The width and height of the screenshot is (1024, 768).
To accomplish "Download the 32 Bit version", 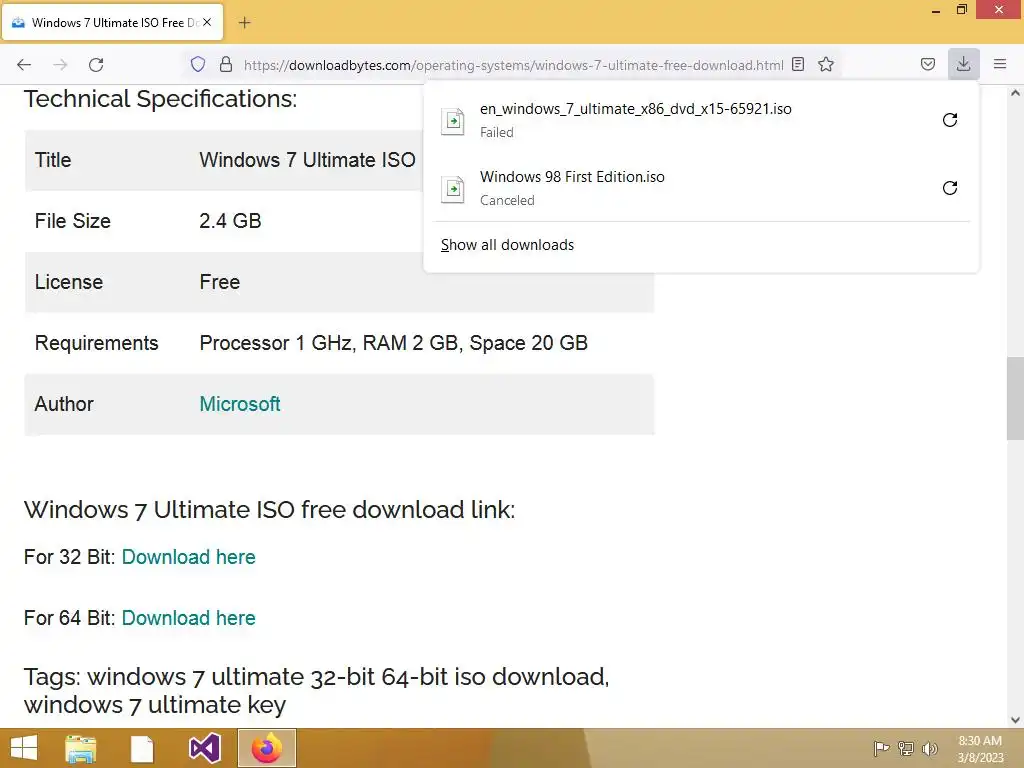I will tap(189, 557).
